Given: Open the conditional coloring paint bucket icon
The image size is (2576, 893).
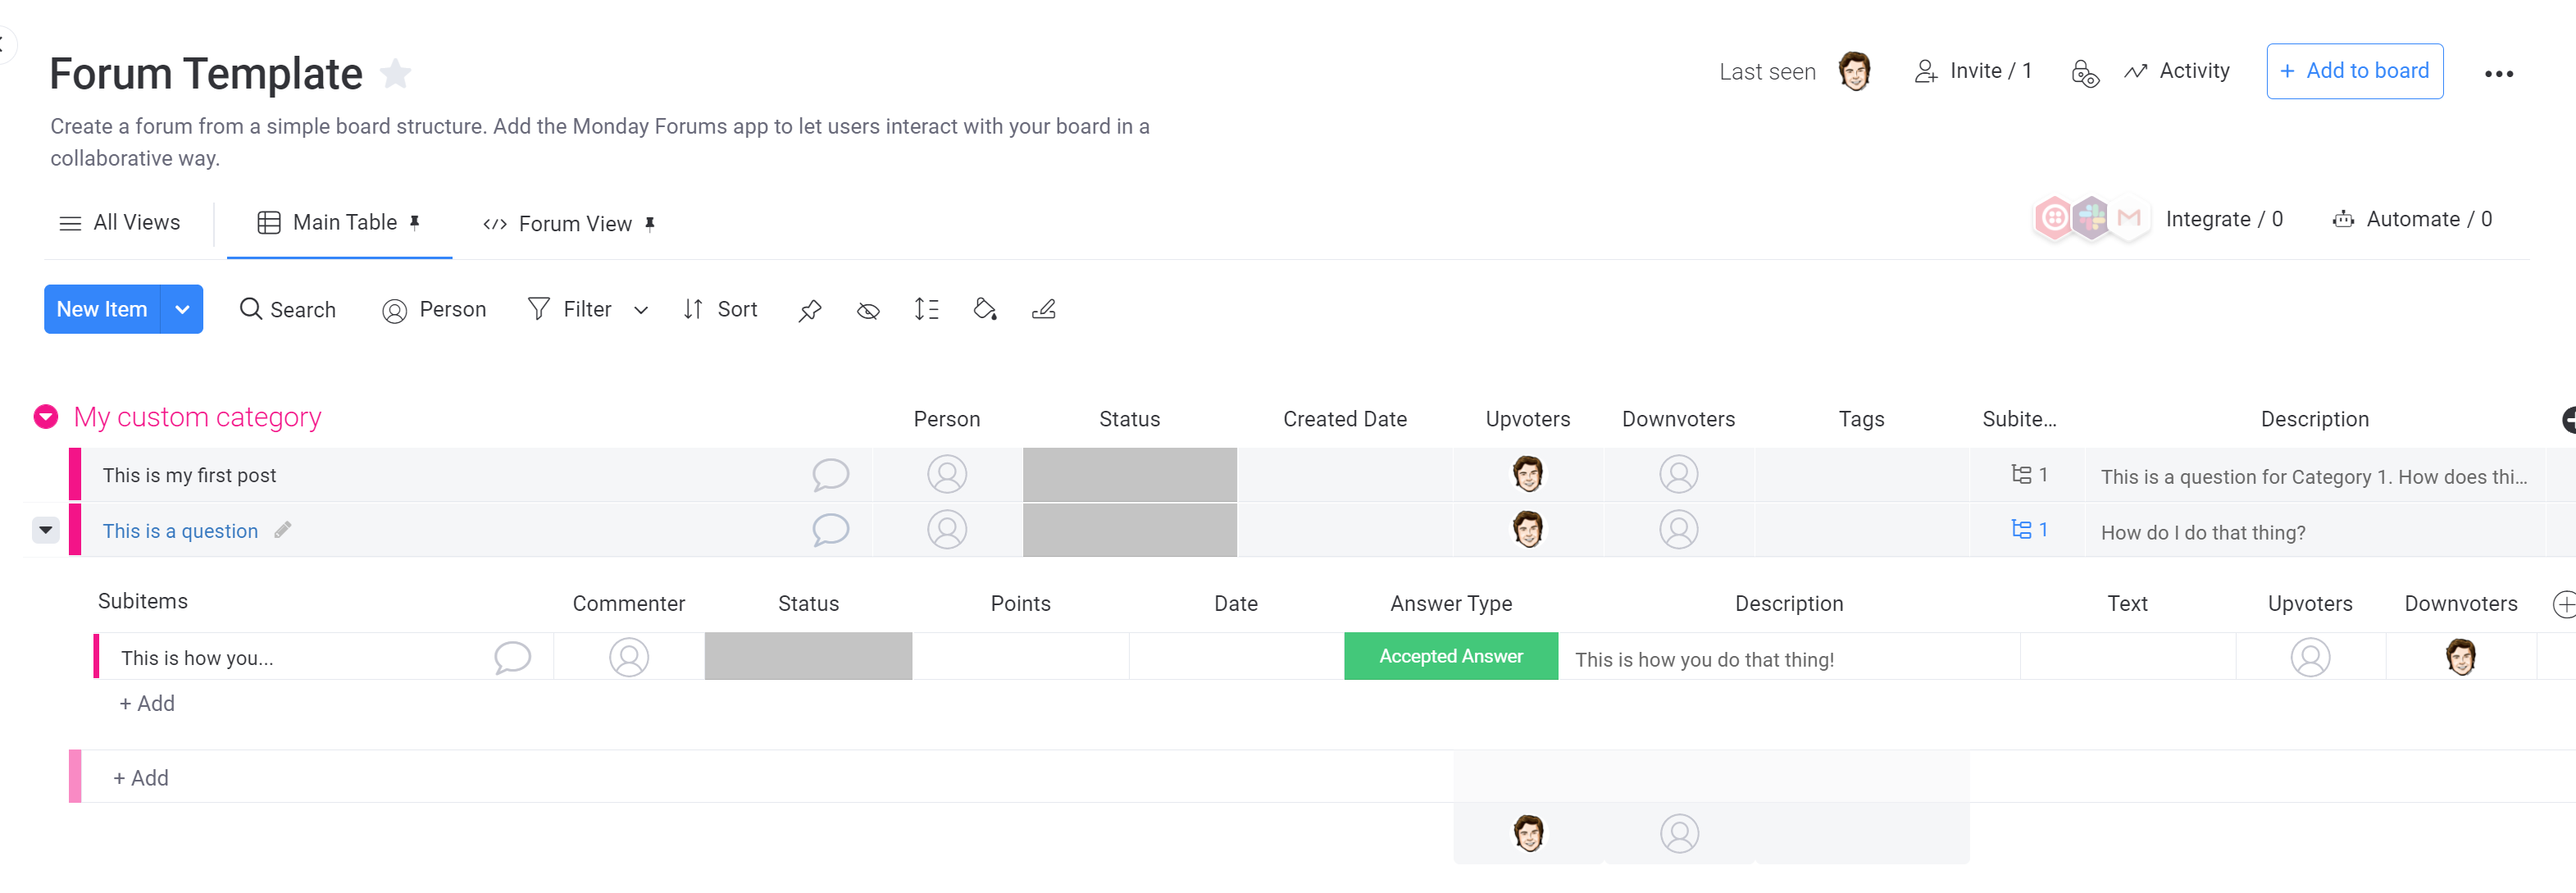Looking at the screenshot, I should [985, 310].
